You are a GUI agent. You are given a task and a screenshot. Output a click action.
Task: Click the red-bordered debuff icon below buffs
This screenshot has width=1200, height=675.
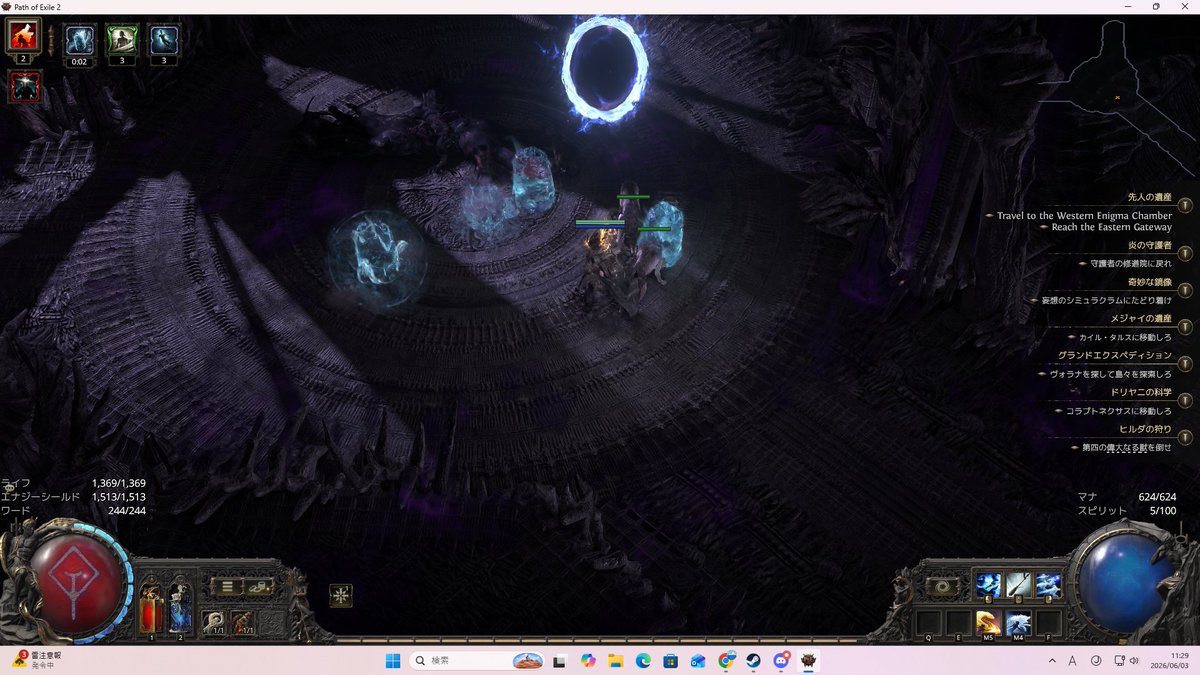23,87
